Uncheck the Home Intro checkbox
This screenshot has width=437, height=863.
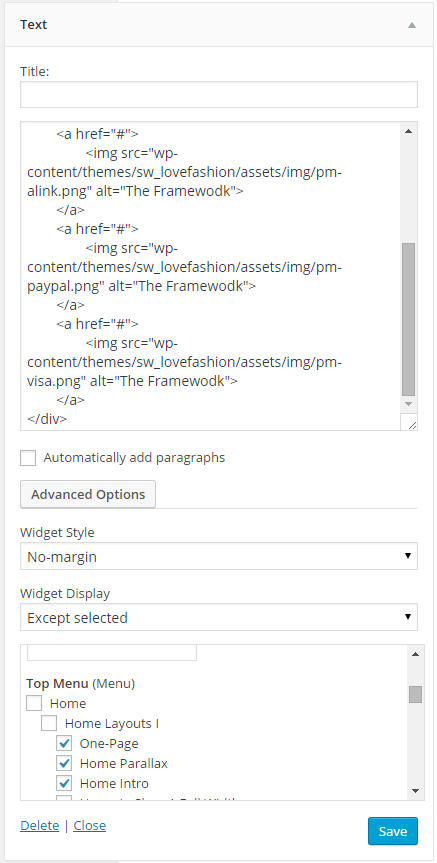click(64, 783)
